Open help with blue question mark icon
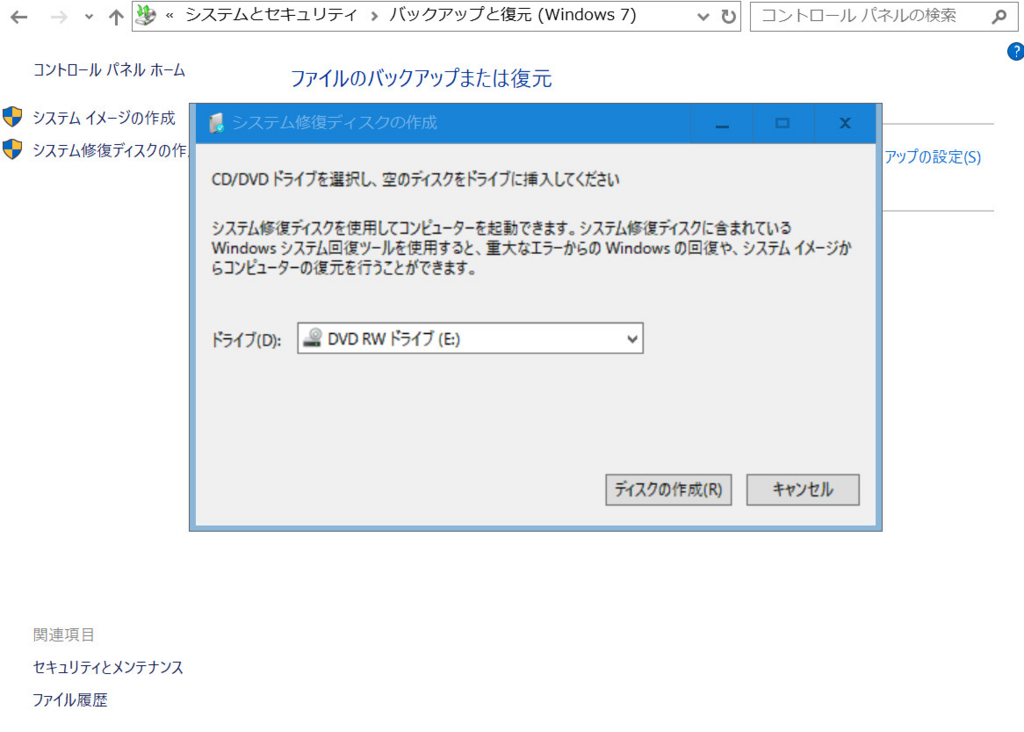Viewport: 1024px width, 732px height. [x=1016, y=52]
